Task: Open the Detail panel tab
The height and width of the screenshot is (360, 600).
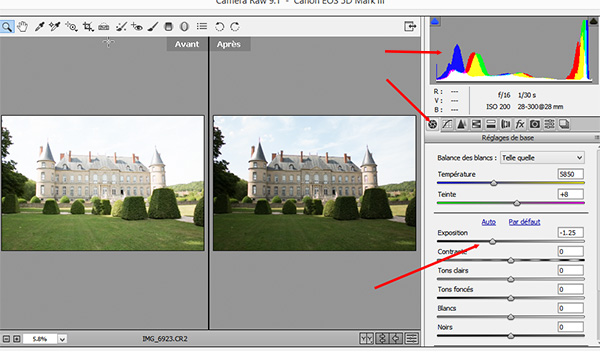Action: [x=461, y=124]
